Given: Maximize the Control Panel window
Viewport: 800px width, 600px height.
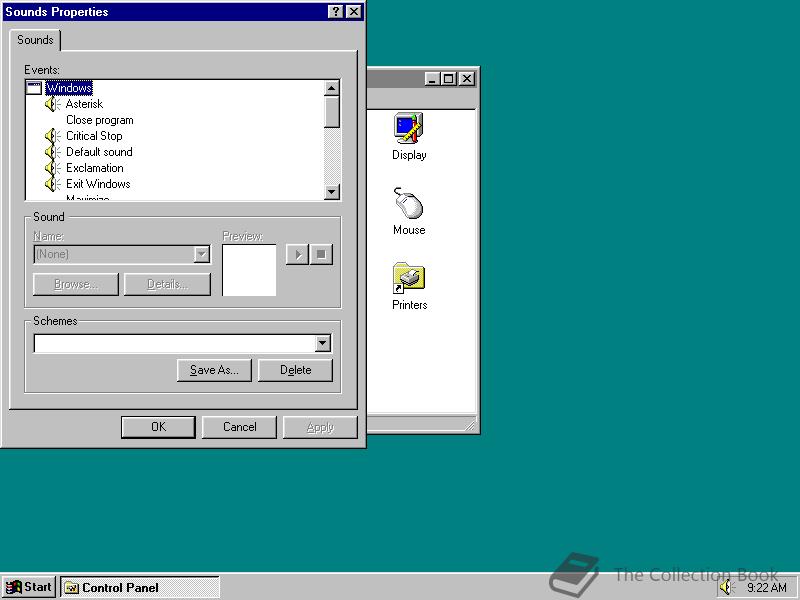Looking at the screenshot, I should tap(448, 79).
